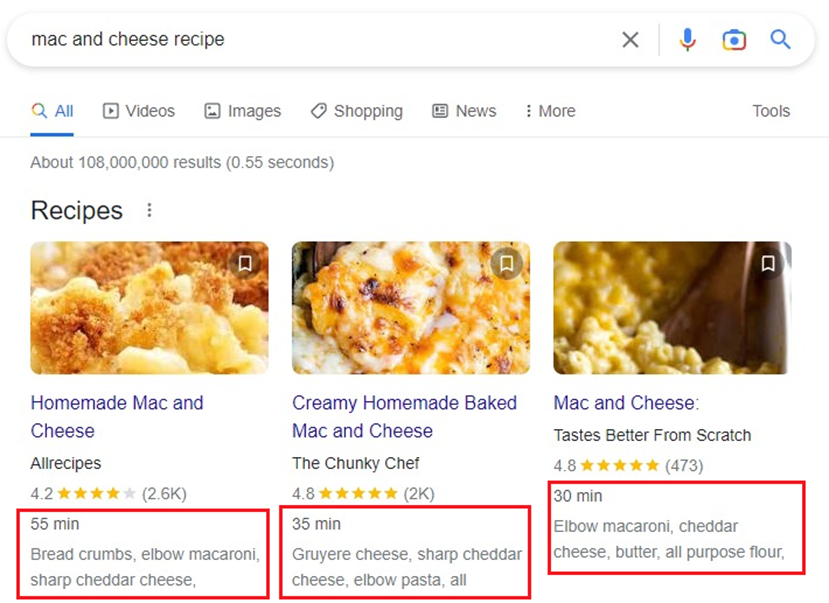Viewport: 829px width, 603px height.
Task: Switch to the Videos tab
Action: [x=139, y=111]
